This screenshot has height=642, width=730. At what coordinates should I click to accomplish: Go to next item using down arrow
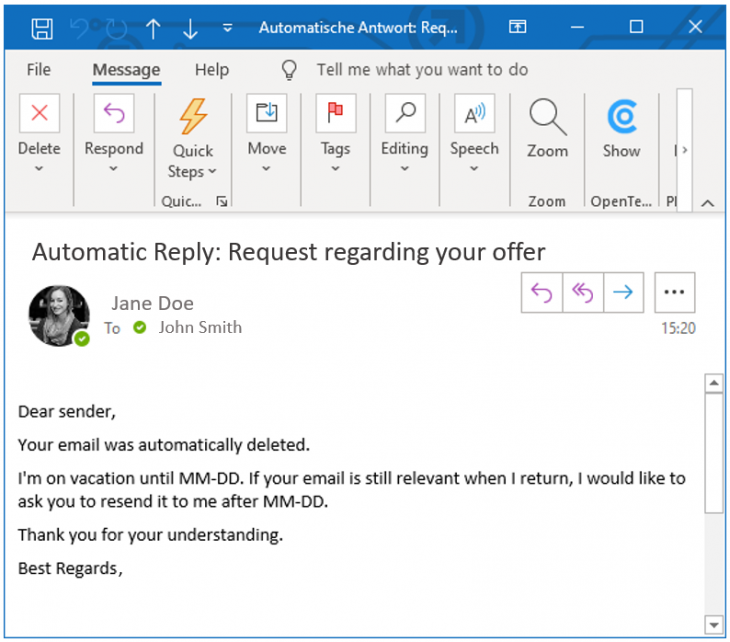pyautogui.click(x=190, y=28)
